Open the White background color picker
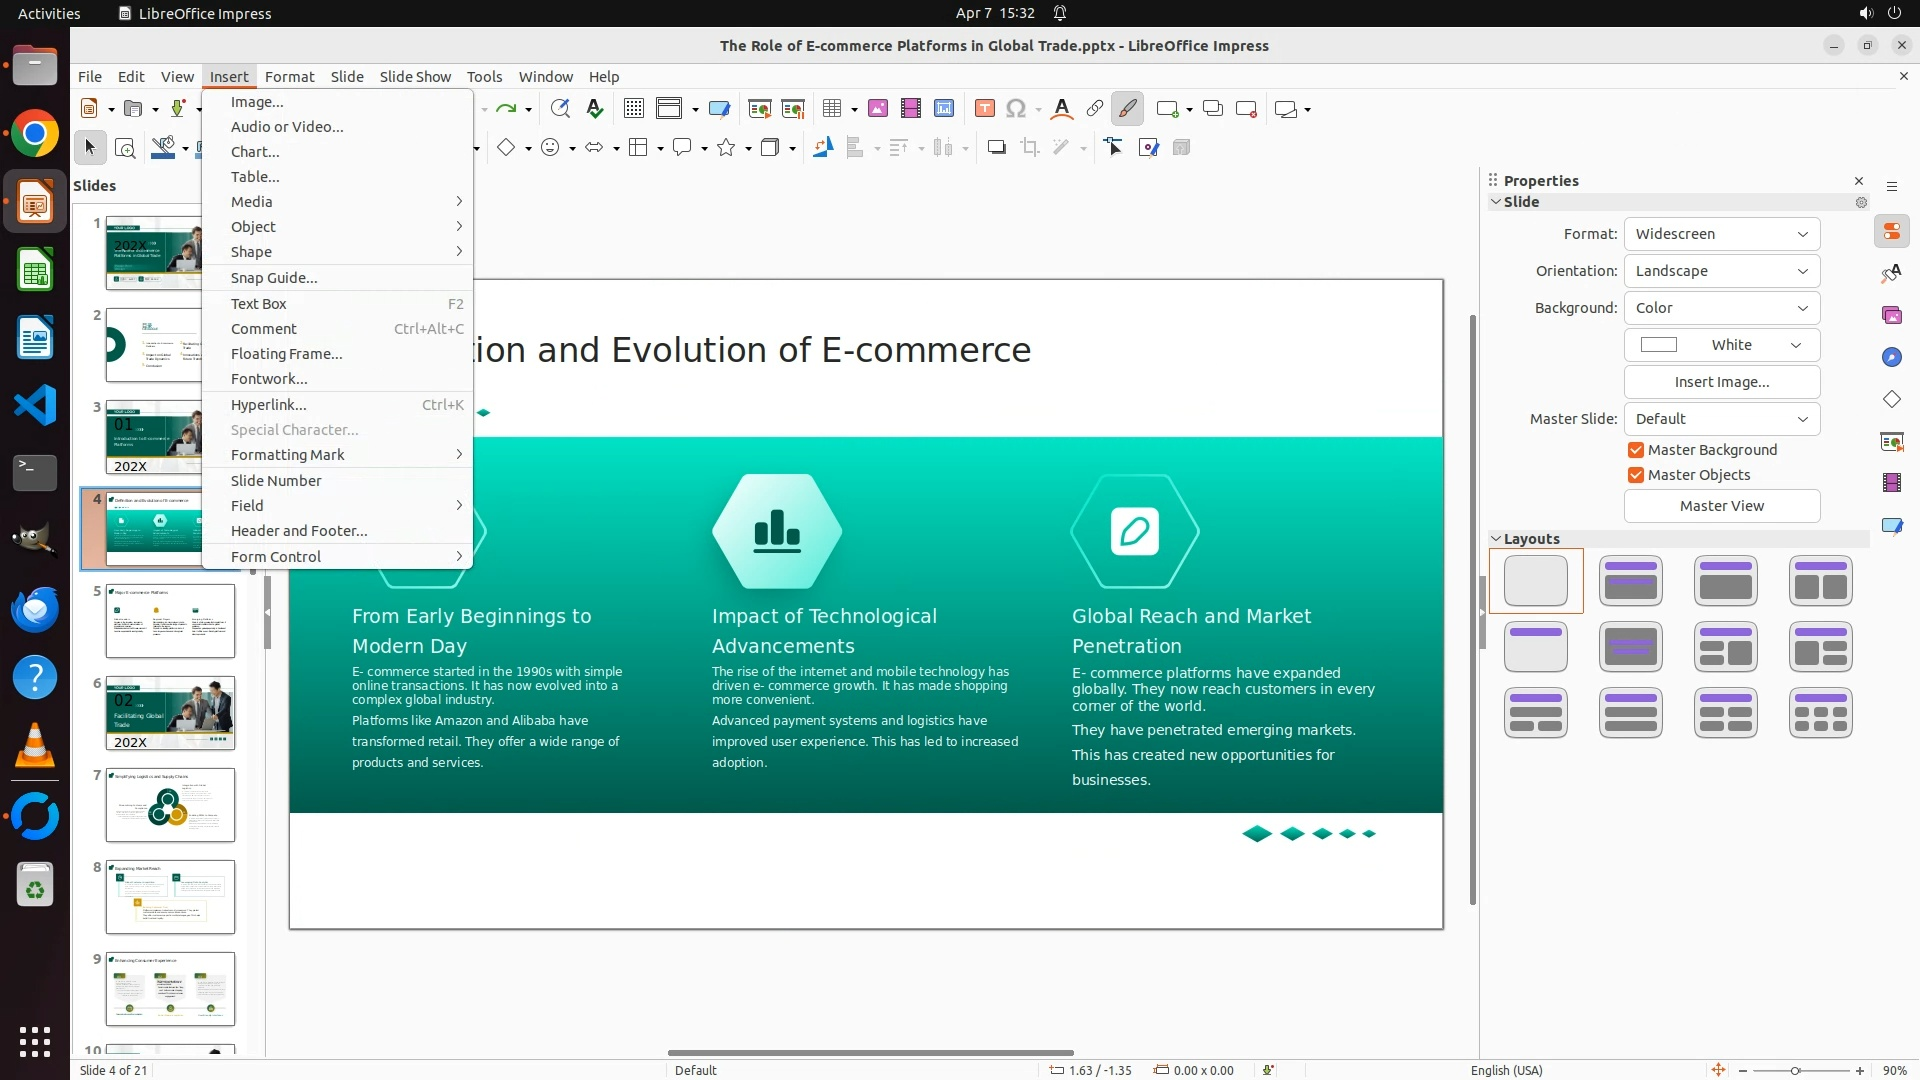 [x=1721, y=345]
